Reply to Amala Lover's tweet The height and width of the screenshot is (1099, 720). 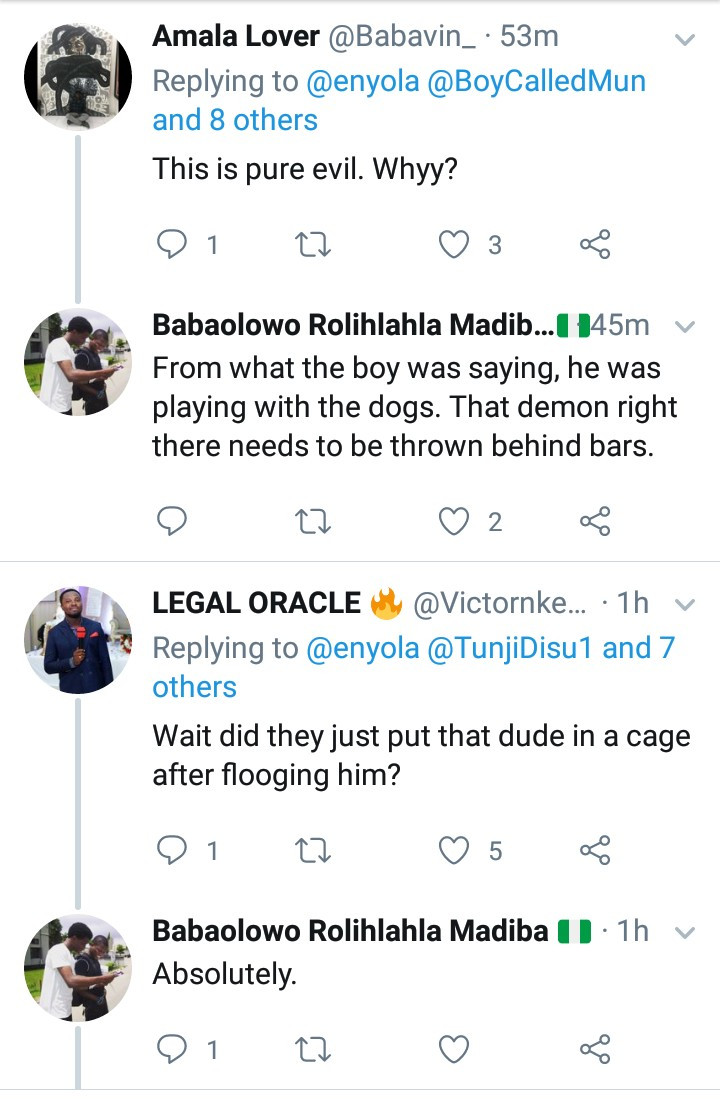coord(174,244)
